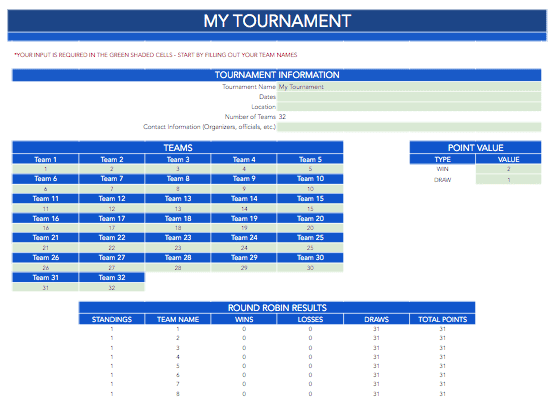Select the DRAW point value cell
The height and width of the screenshot is (405, 556).
tap(508, 179)
